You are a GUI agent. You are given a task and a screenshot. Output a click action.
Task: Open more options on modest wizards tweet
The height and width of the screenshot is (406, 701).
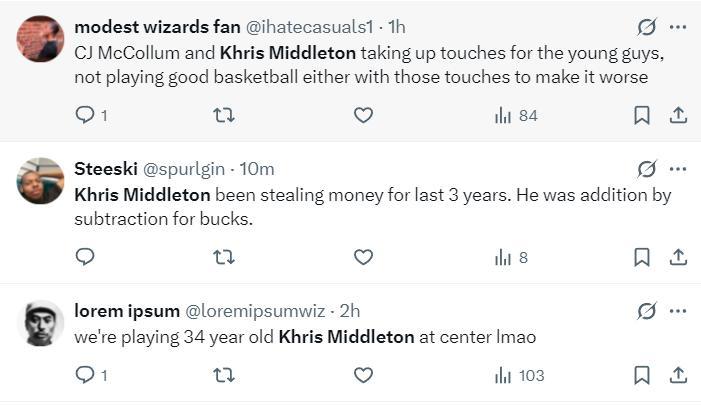click(678, 27)
